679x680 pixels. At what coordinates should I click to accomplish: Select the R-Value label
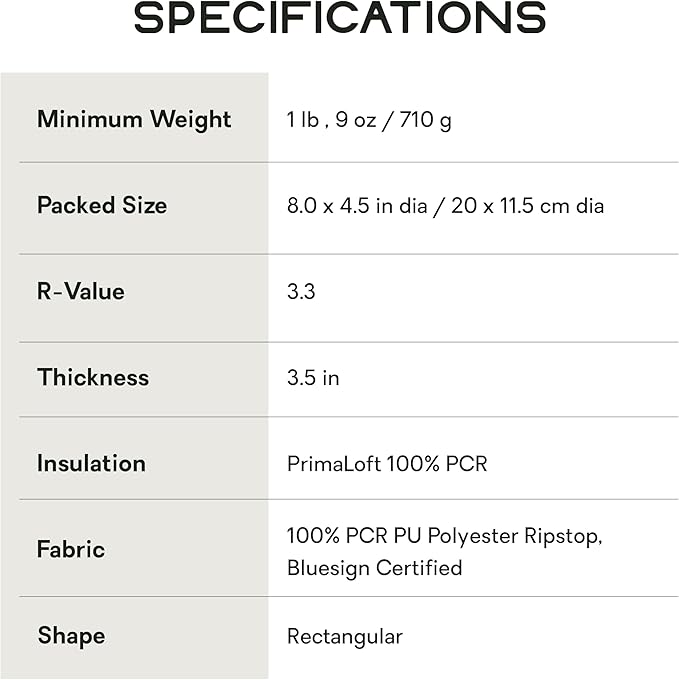(81, 292)
